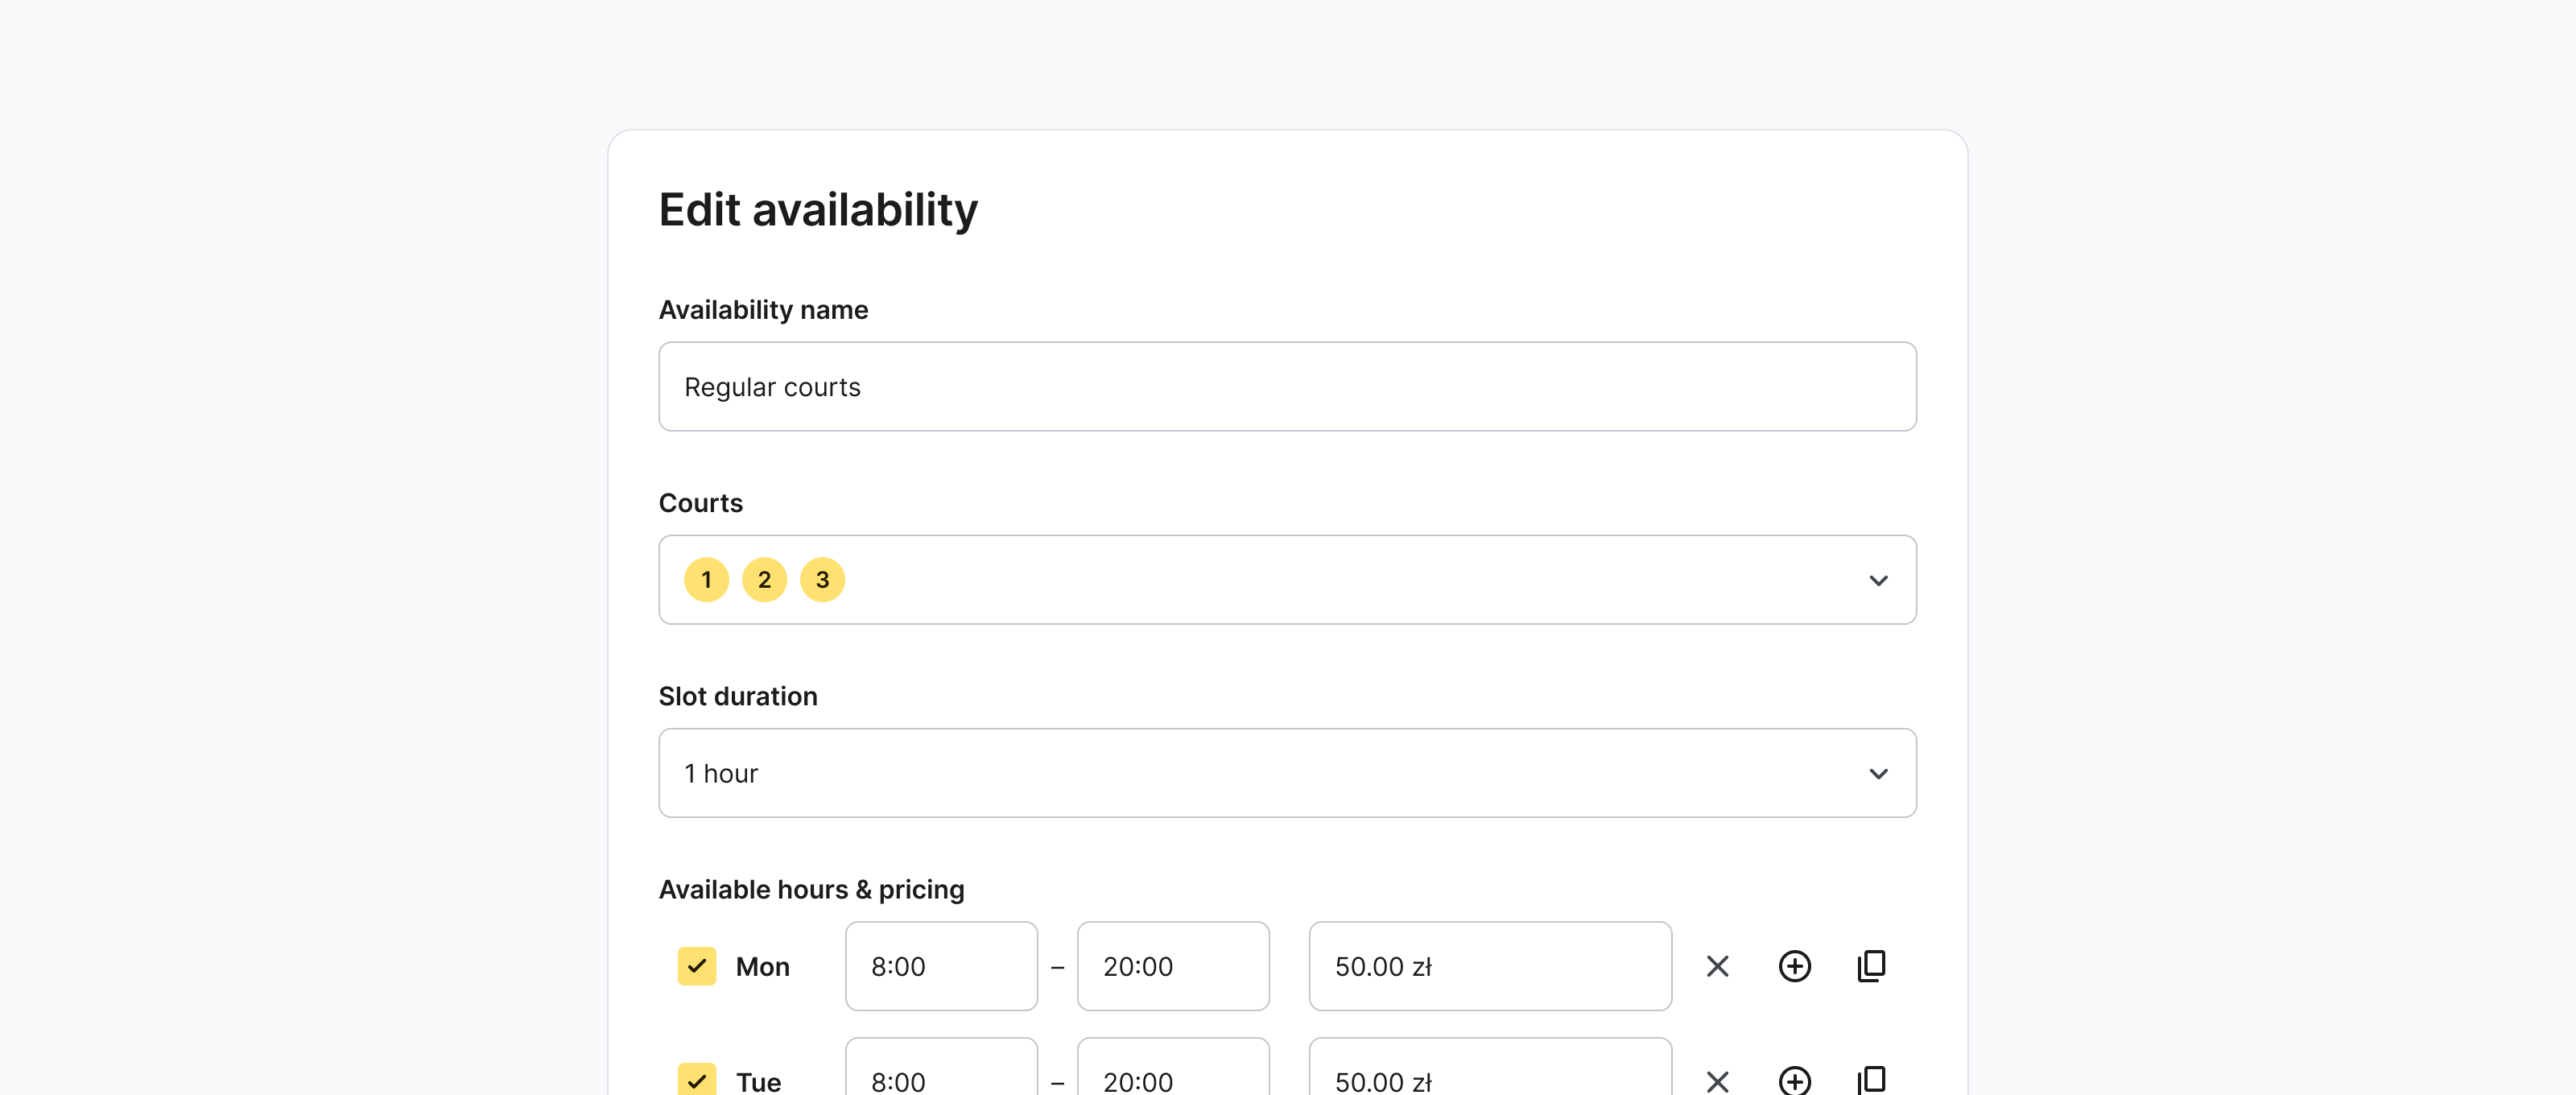Select court 2 badge
The height and width of the screenshot is (1095, 2576).
click(764, 580)
